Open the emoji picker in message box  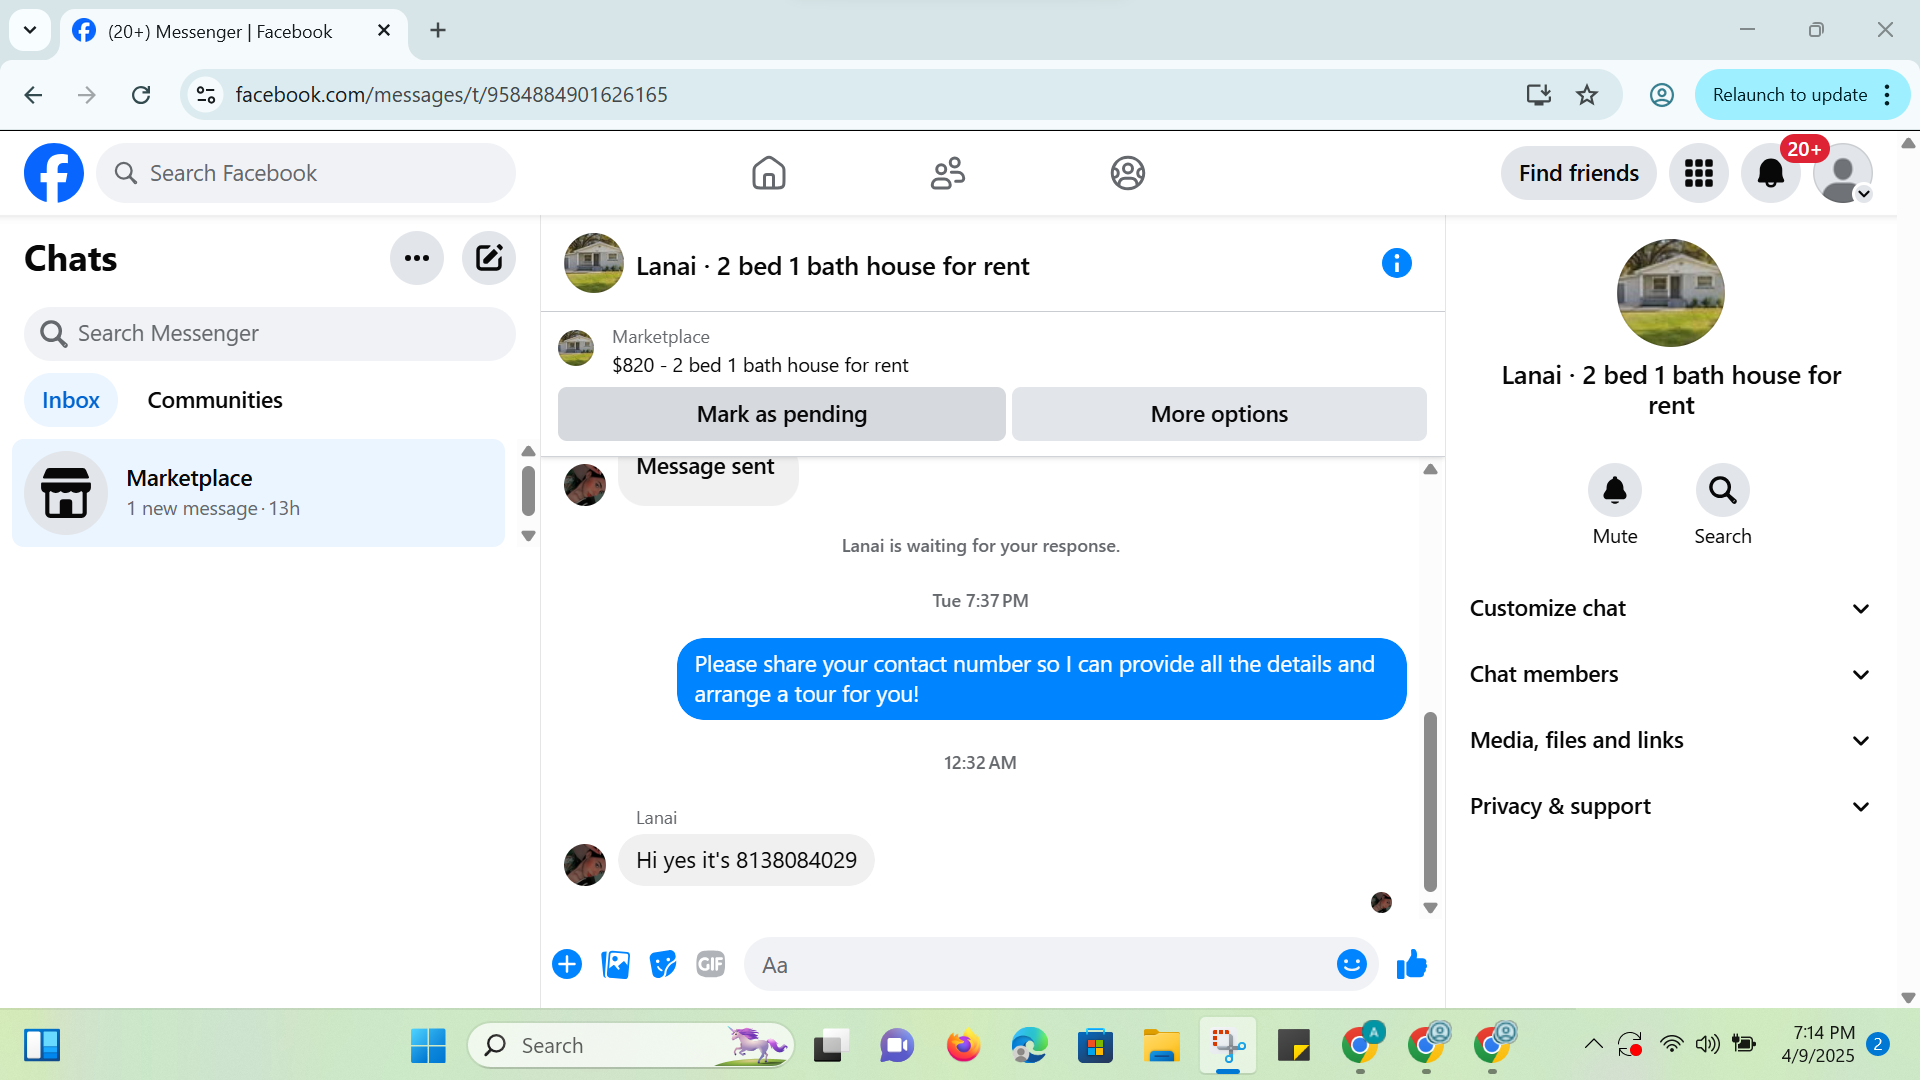pyautogui.click(x=1351, y=964)
